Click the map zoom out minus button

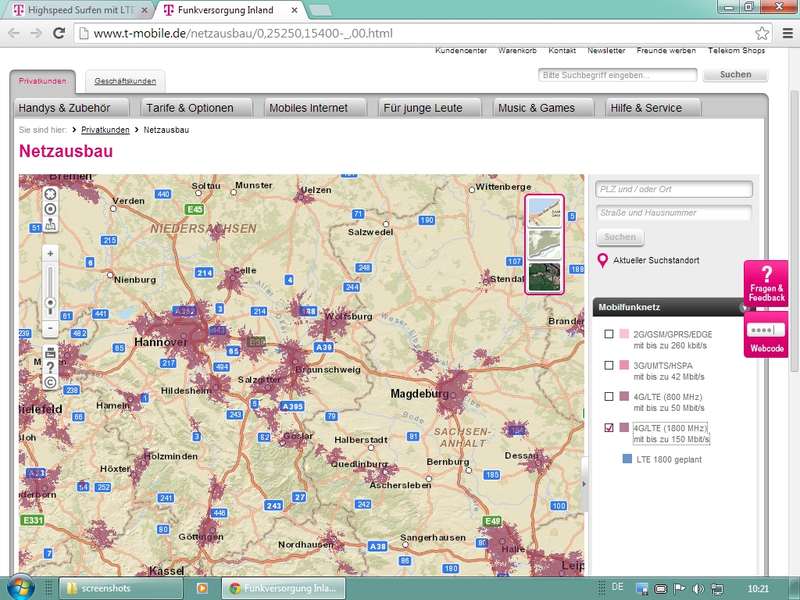51,329
